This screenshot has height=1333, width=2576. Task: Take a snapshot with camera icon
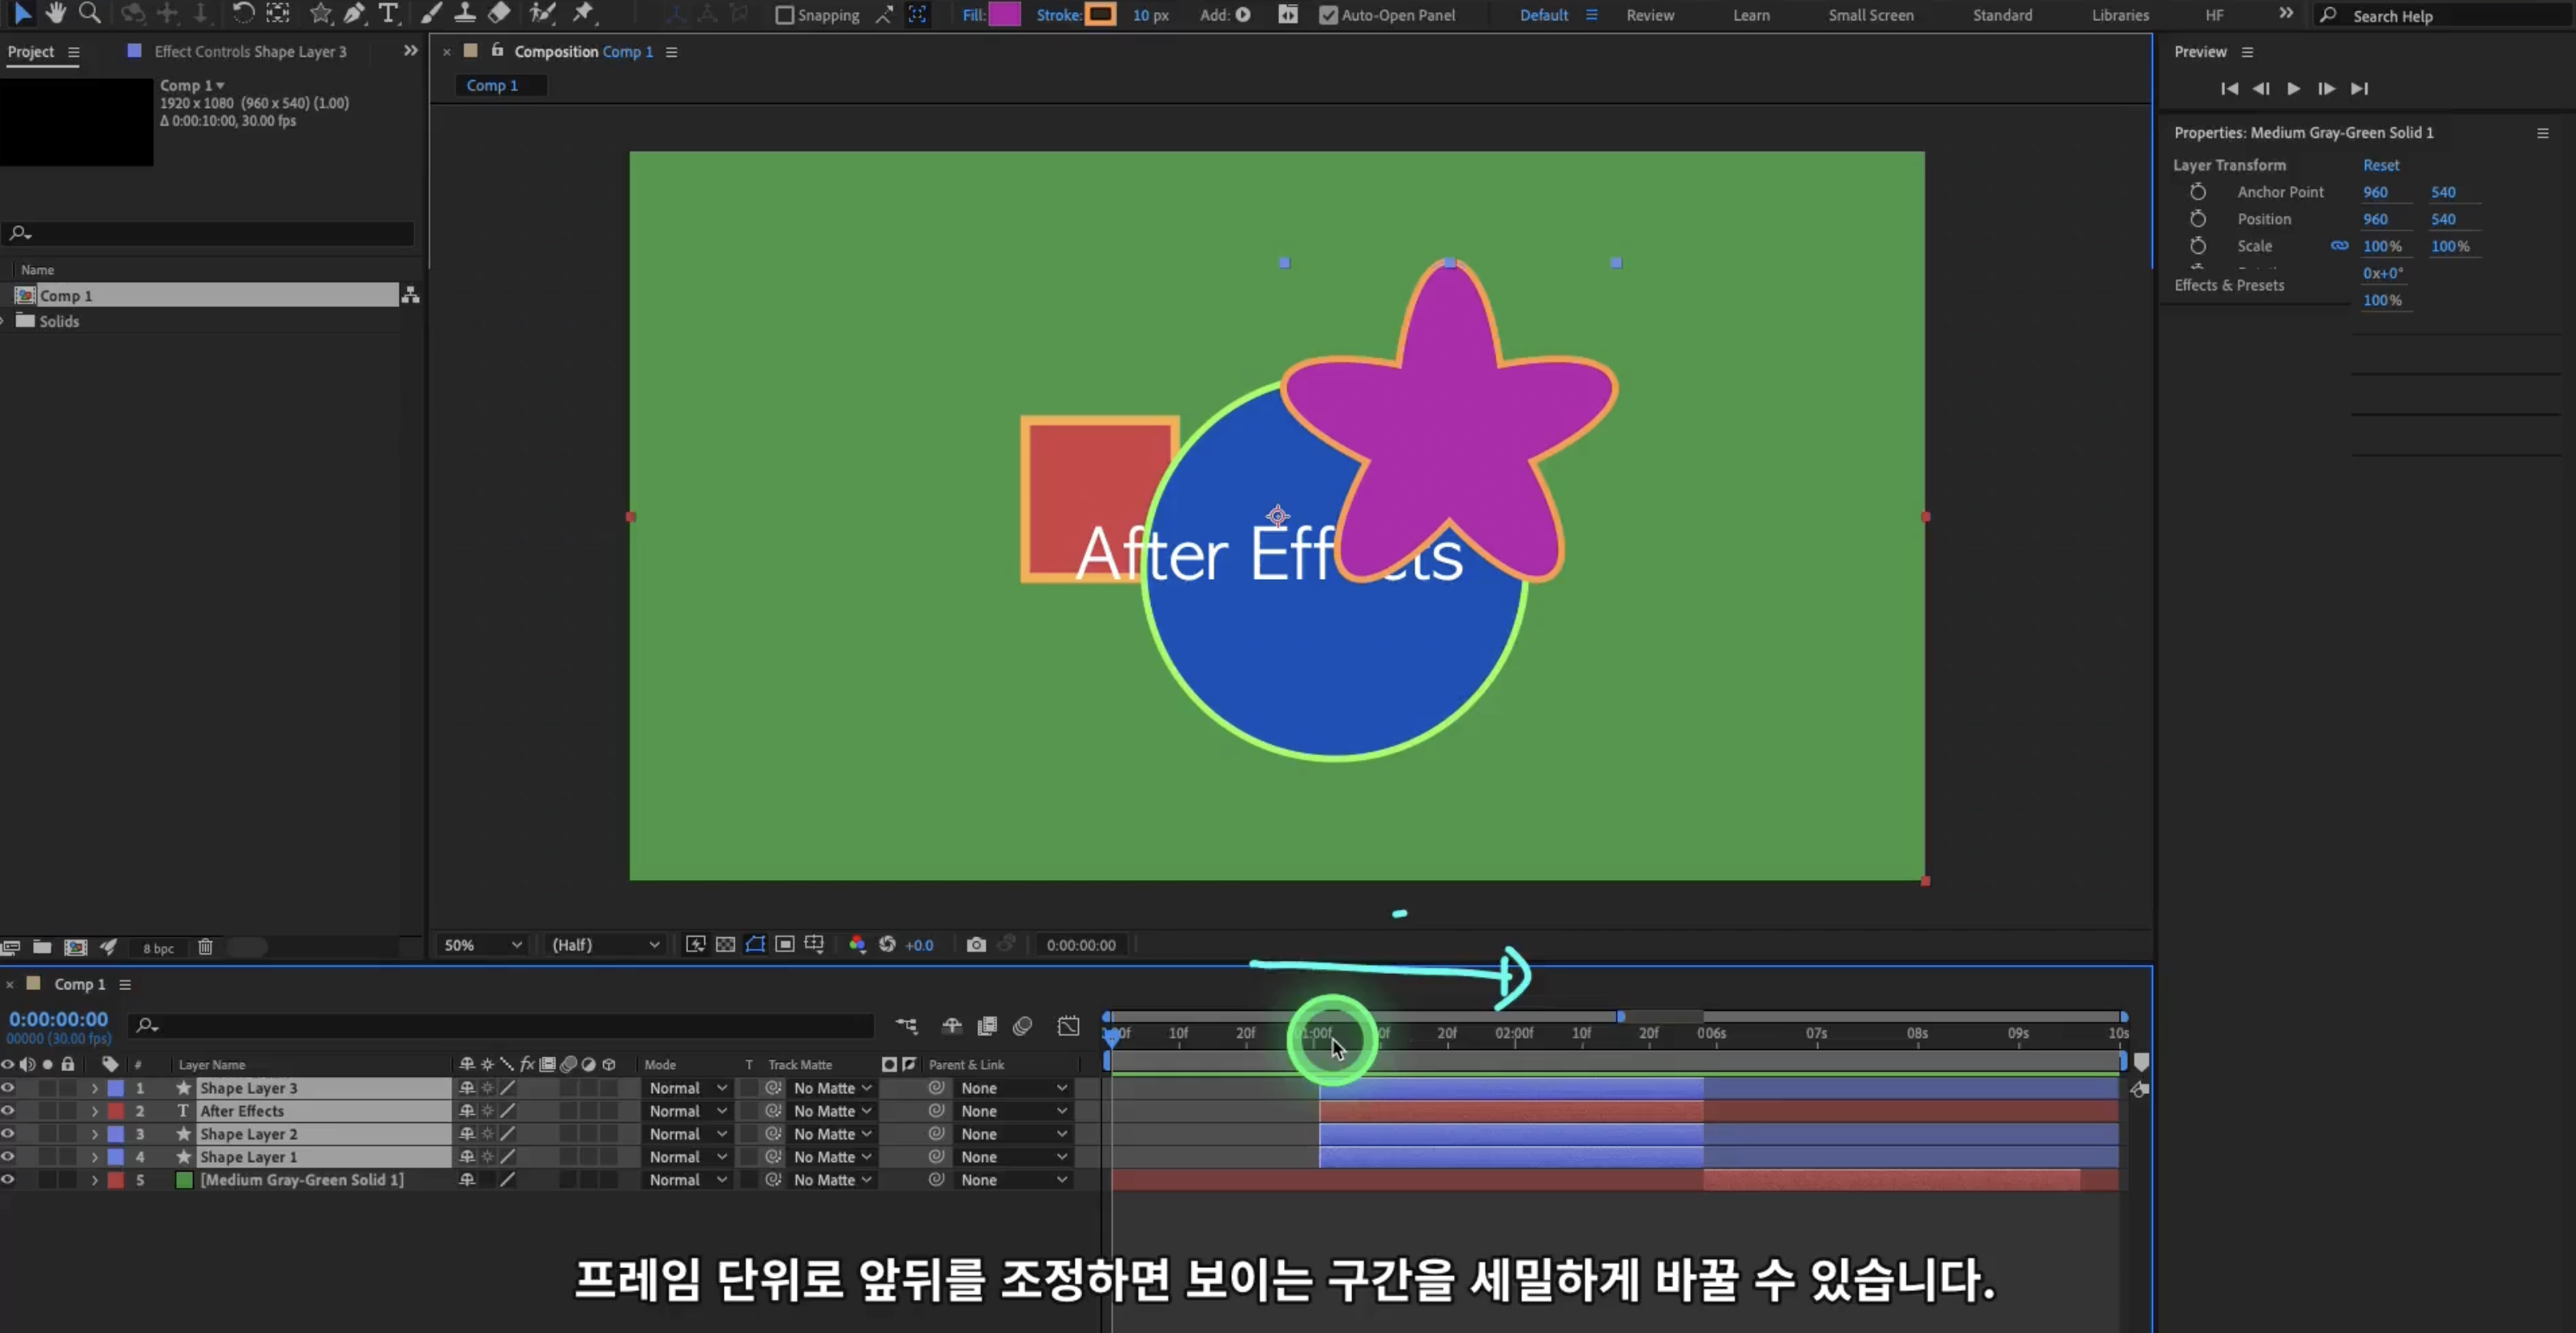(x=976, y=945)
